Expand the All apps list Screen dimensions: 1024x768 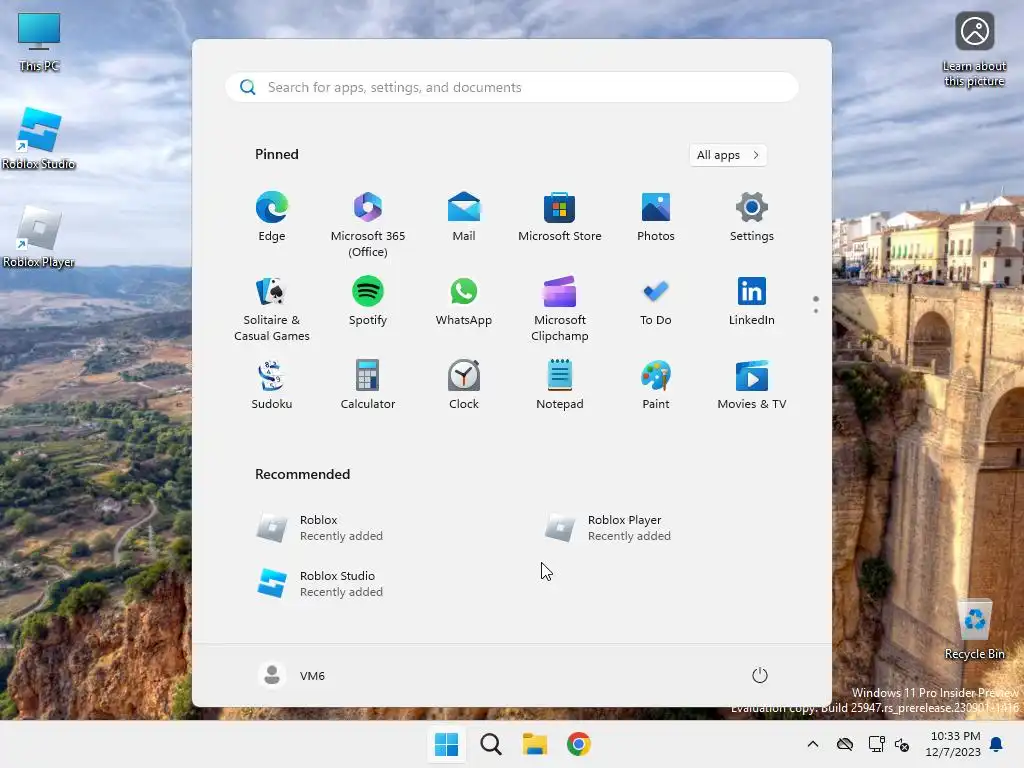[x=728, y=155]
